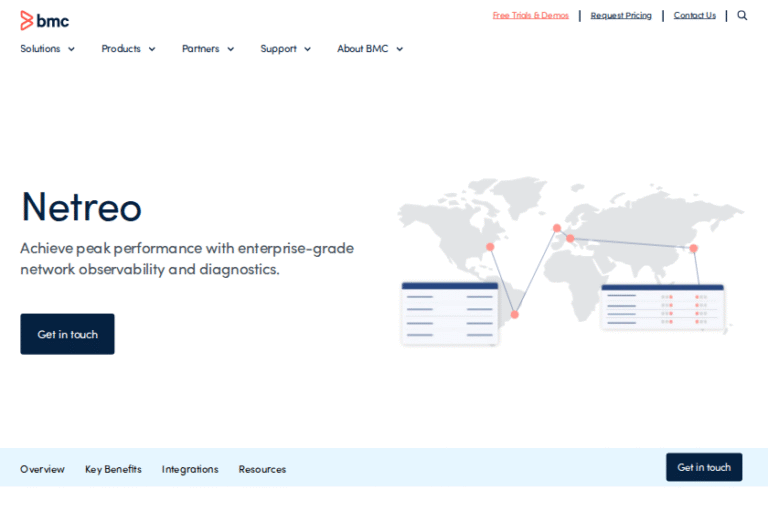Click Get in touch in the sticky bar
This screenshot has width=768, height=512.
(x=704, y=467)
